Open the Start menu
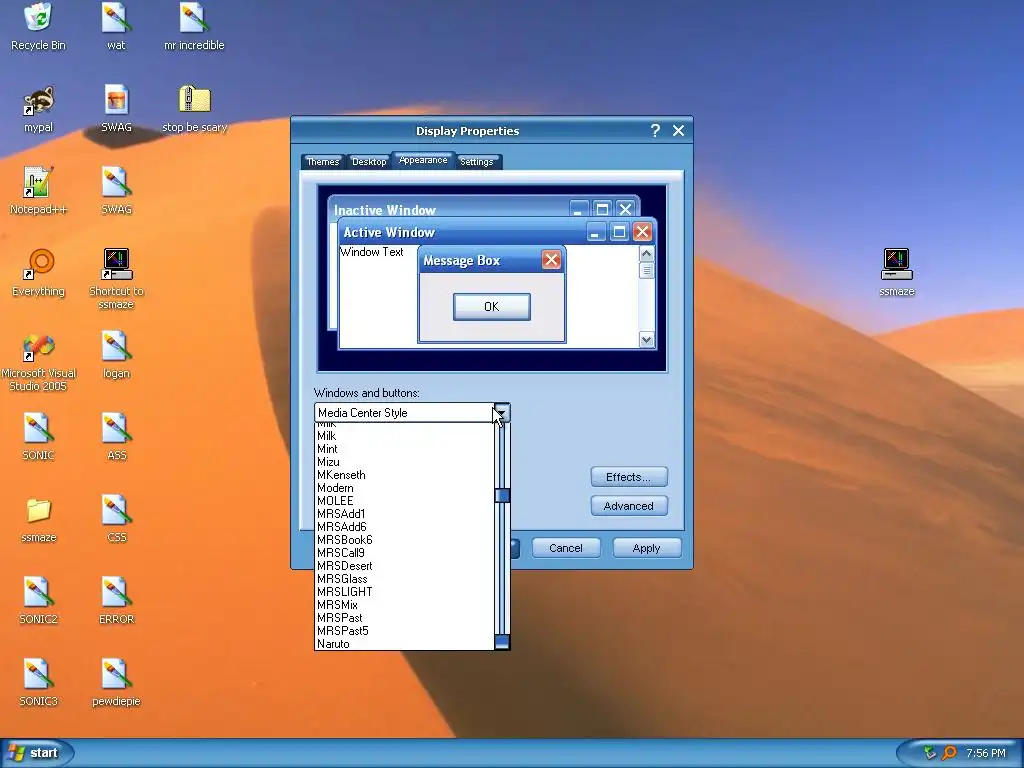Viewport: 1024px width, 768px height. coord(36,753)
